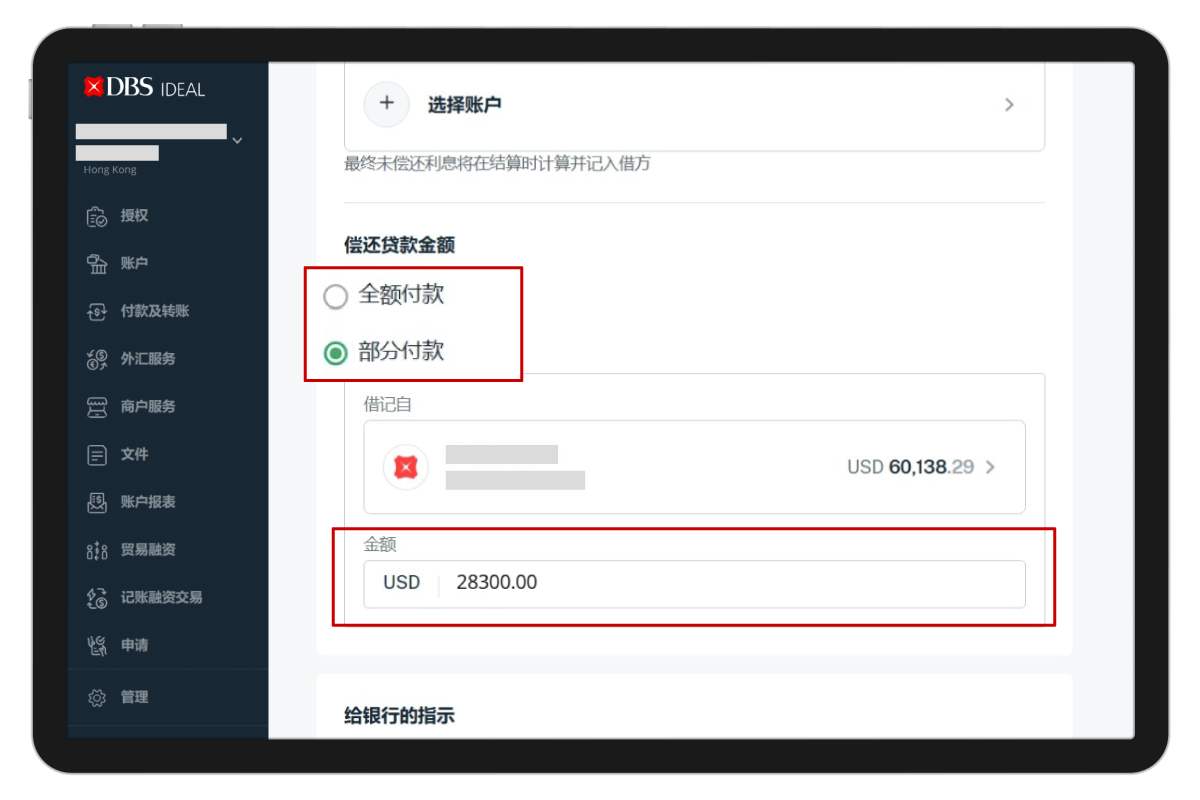The height and width of the screenshot is (800, 1200).
Task: Go to 记账融资交易 in sidebar
Action: pos(161,598)
